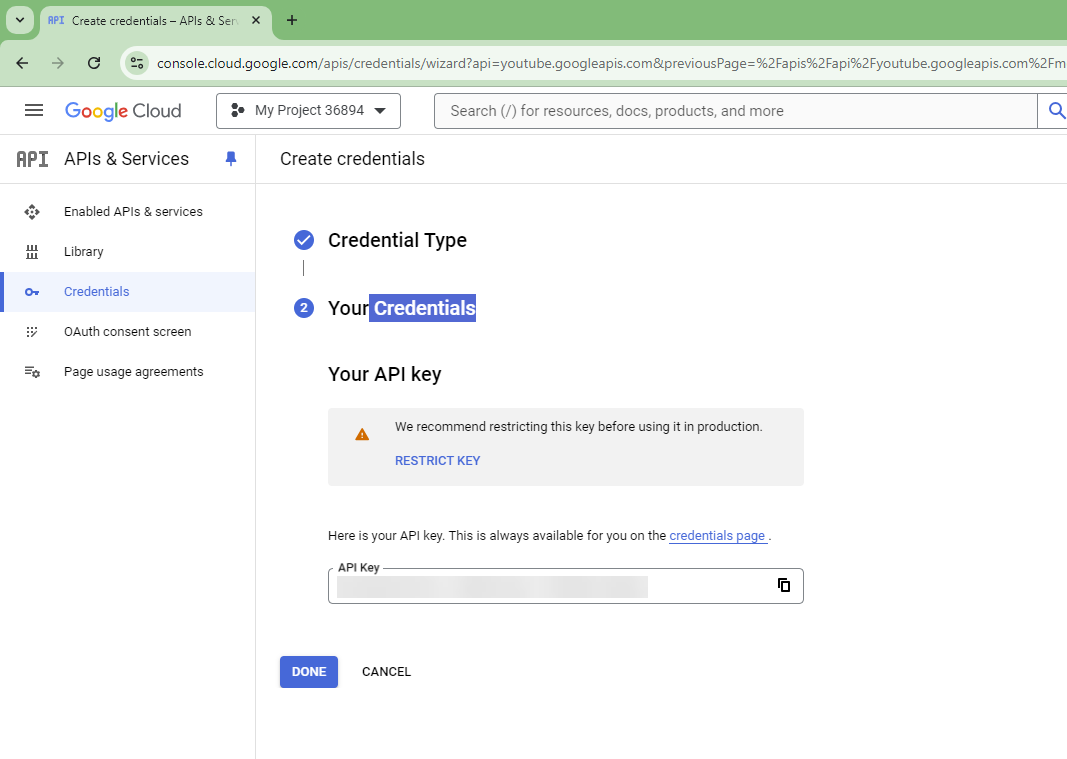1067x759 pixels.
Task: Open OAuth consent screen section
Action: tap(127, 332)
